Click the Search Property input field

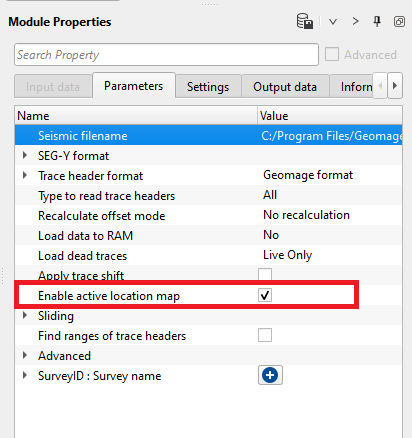pos(166,54)
